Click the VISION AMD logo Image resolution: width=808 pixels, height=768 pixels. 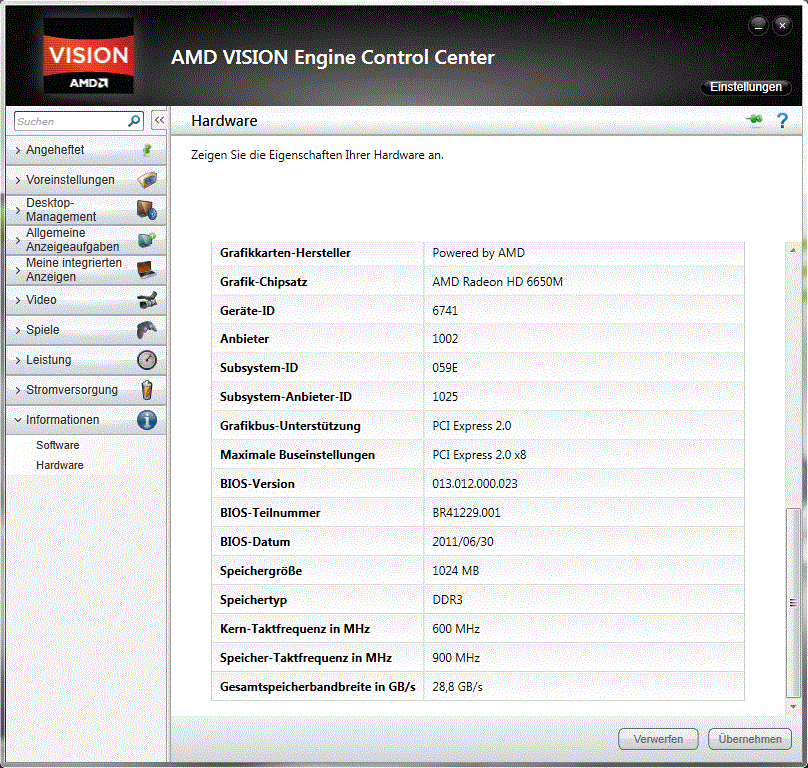pyautogui.click(x=89, y=56)
